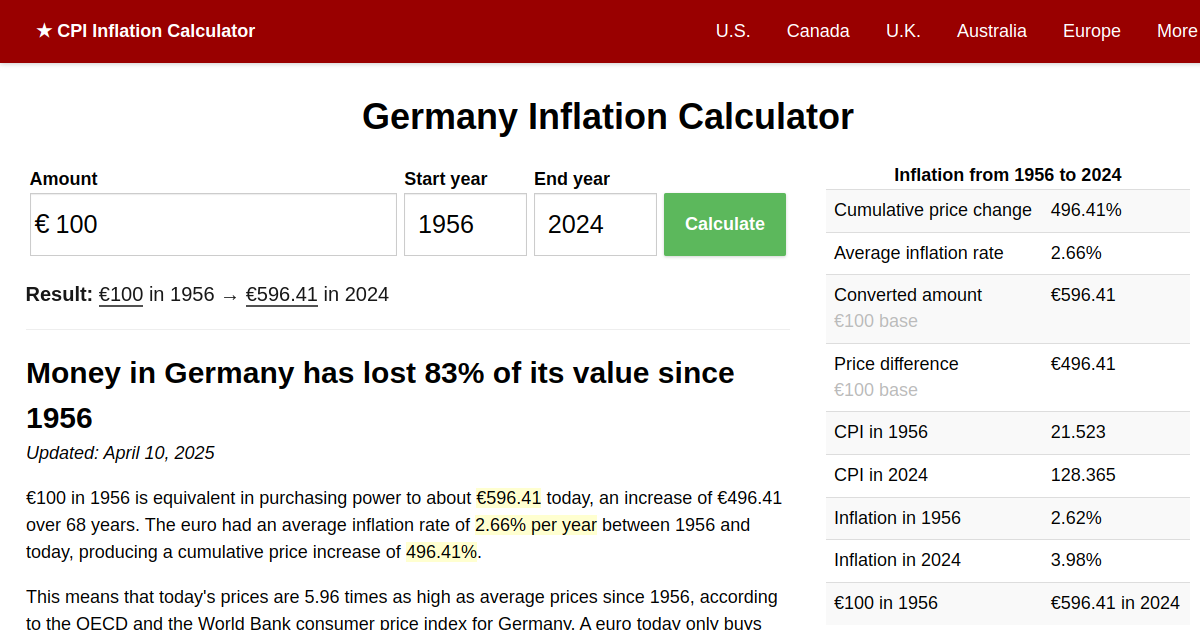Click the highlighted €596.41 in paragraph
1200x630 pixels.
point(508,498)
